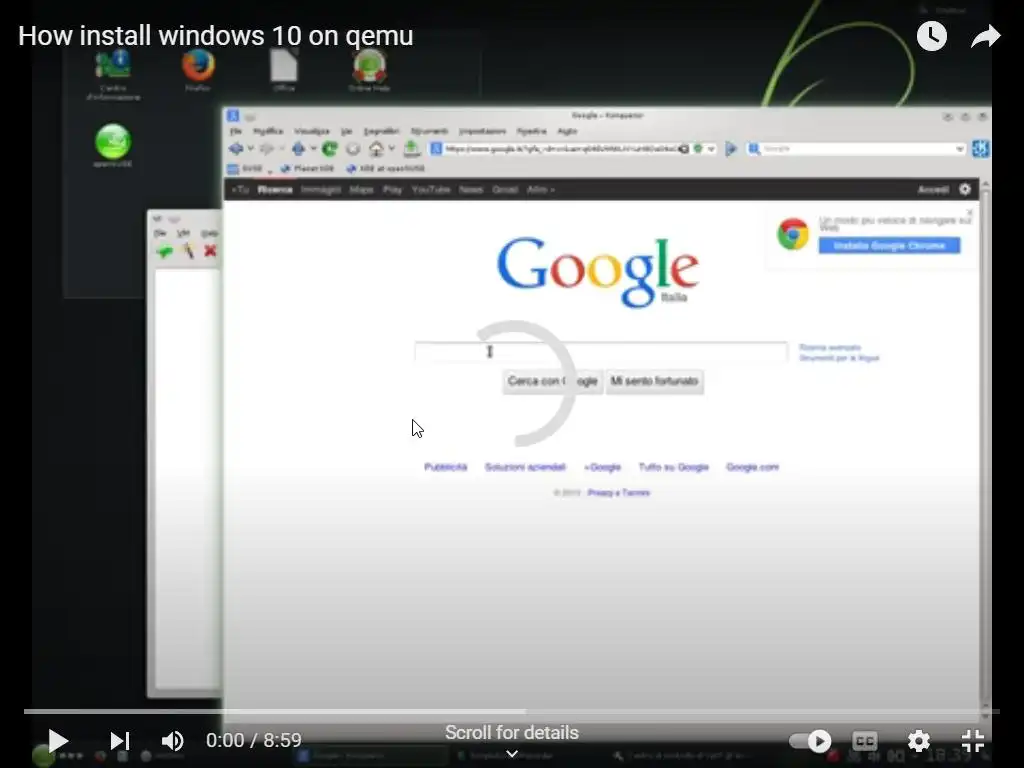The image size is (1024, 768).
Task: Select Immagini in the Google bar
Action: 321,189
